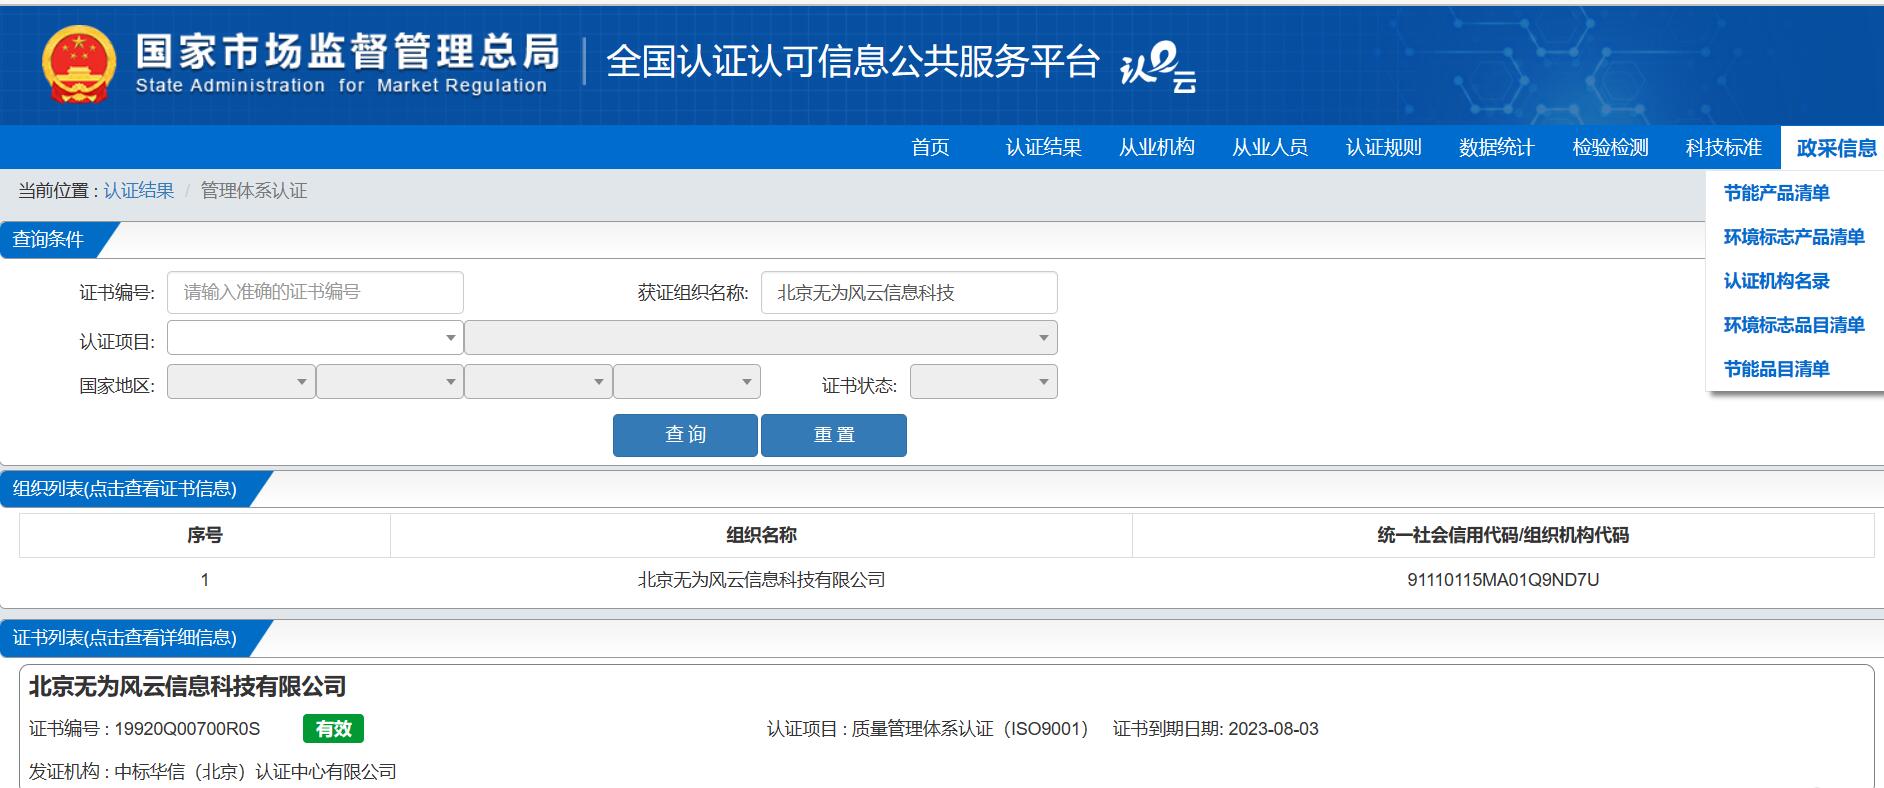Image resolution: width=1884 pixels, height=788 pixels.
Task: Select 认证机构名录 menu entry
Action: tap(1776, 281)
